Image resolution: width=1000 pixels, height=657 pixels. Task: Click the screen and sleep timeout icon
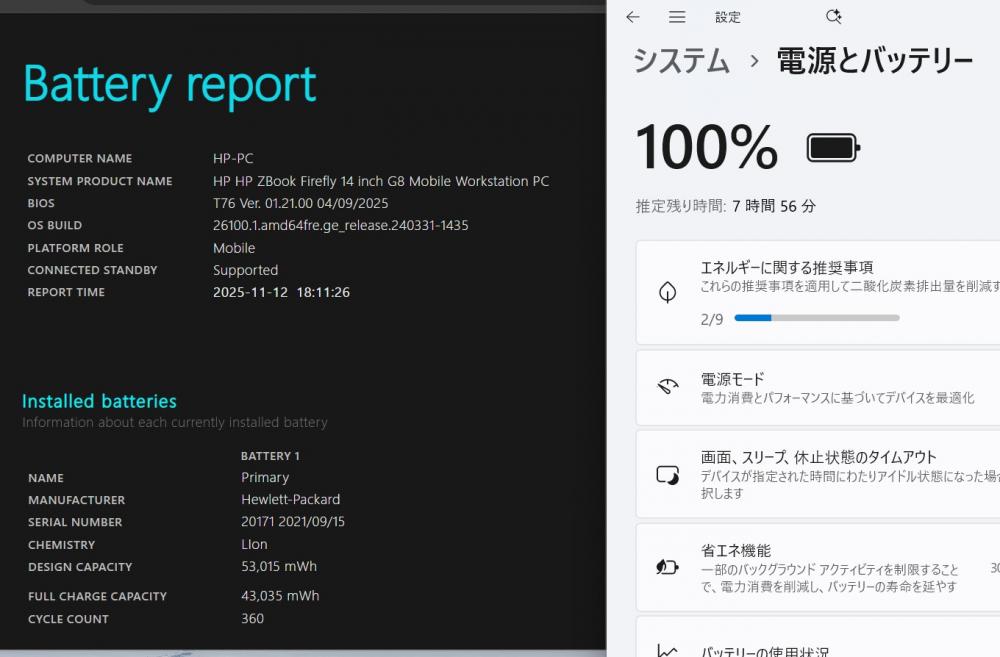click(x=667, y=475)
